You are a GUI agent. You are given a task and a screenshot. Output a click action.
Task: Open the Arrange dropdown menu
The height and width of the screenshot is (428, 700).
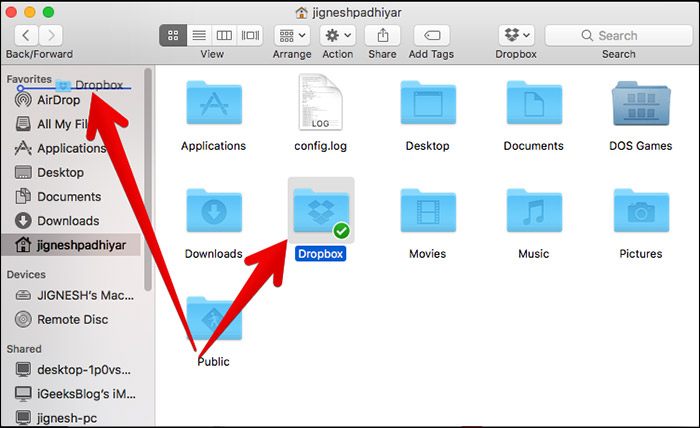tap(292, 35)
